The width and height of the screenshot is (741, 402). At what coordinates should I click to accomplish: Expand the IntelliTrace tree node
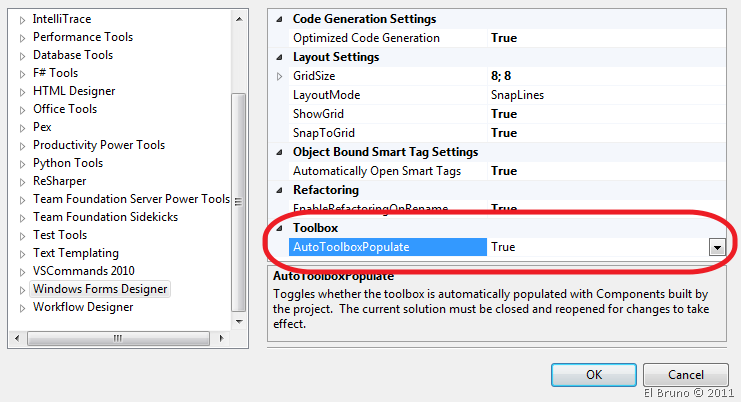tap(22, 19)
